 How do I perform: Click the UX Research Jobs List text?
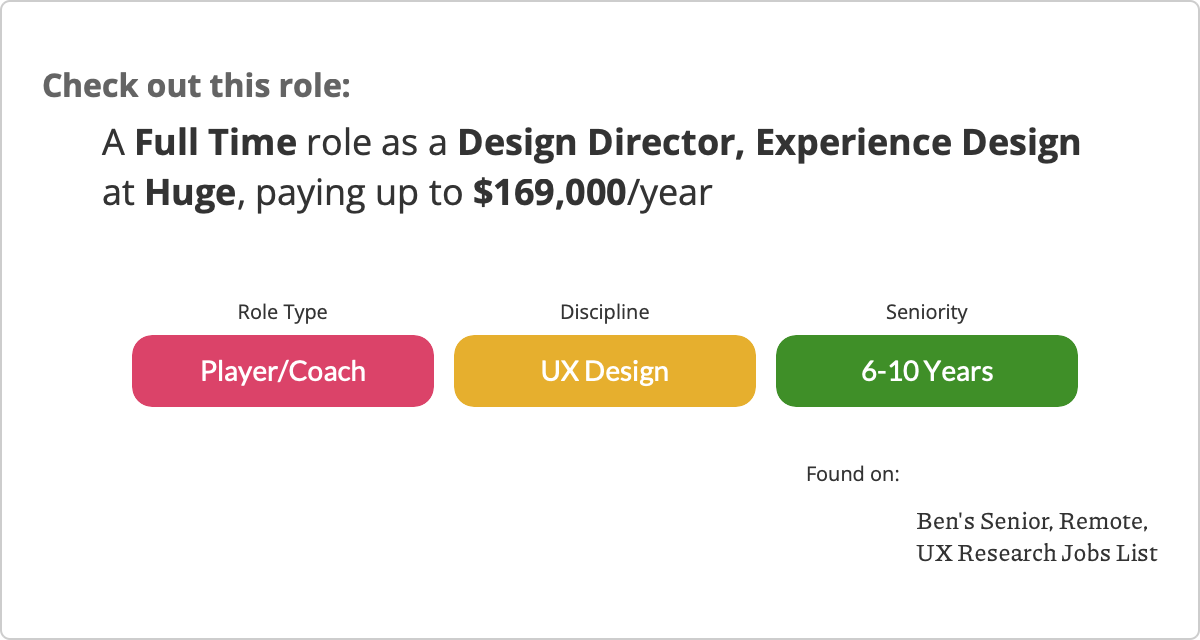point(1037,552)
